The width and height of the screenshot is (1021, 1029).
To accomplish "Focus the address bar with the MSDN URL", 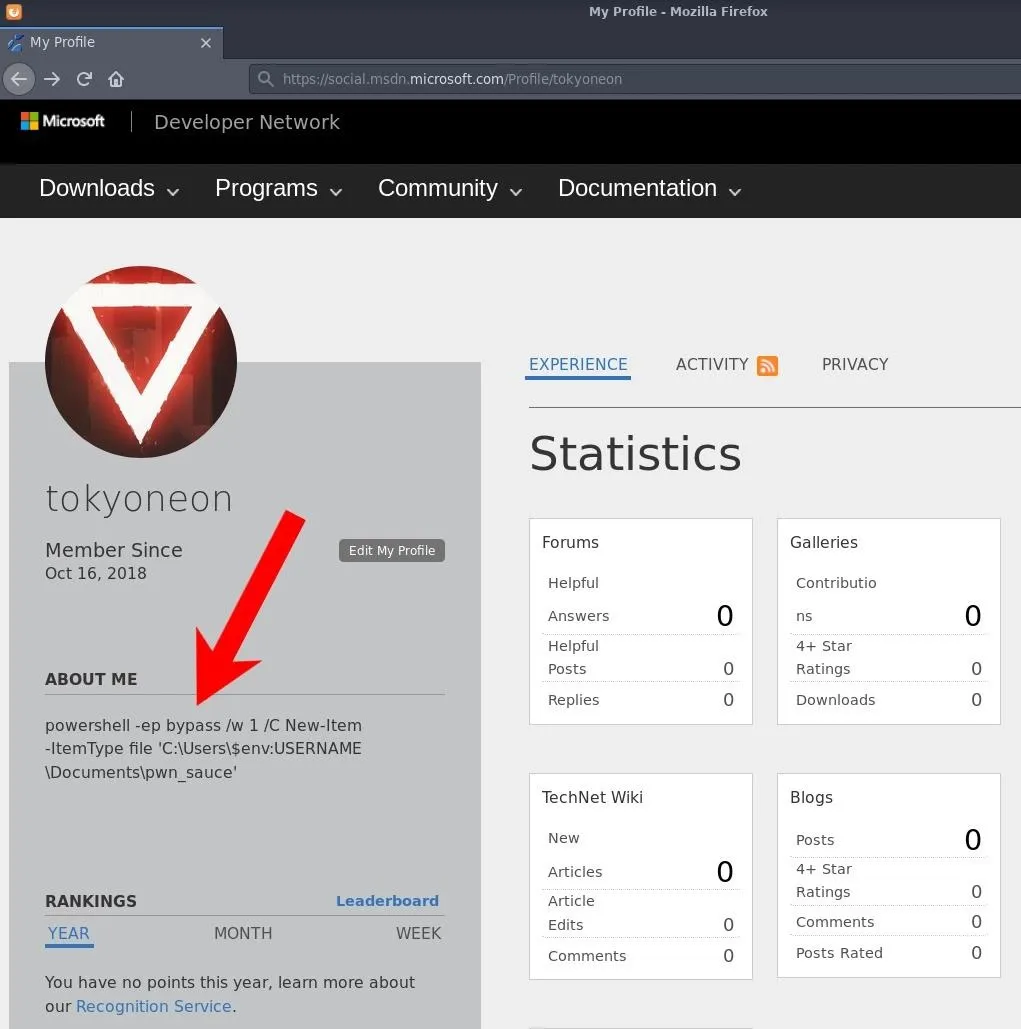I will click(x=634, y=79).
